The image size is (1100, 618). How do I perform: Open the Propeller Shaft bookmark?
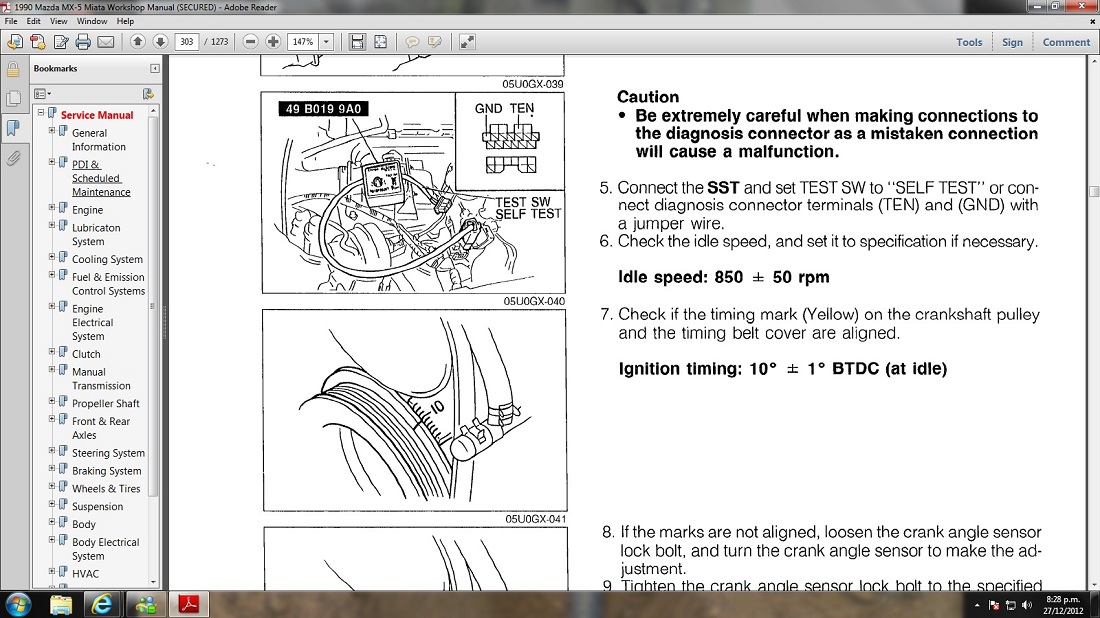tap(105, 403)
